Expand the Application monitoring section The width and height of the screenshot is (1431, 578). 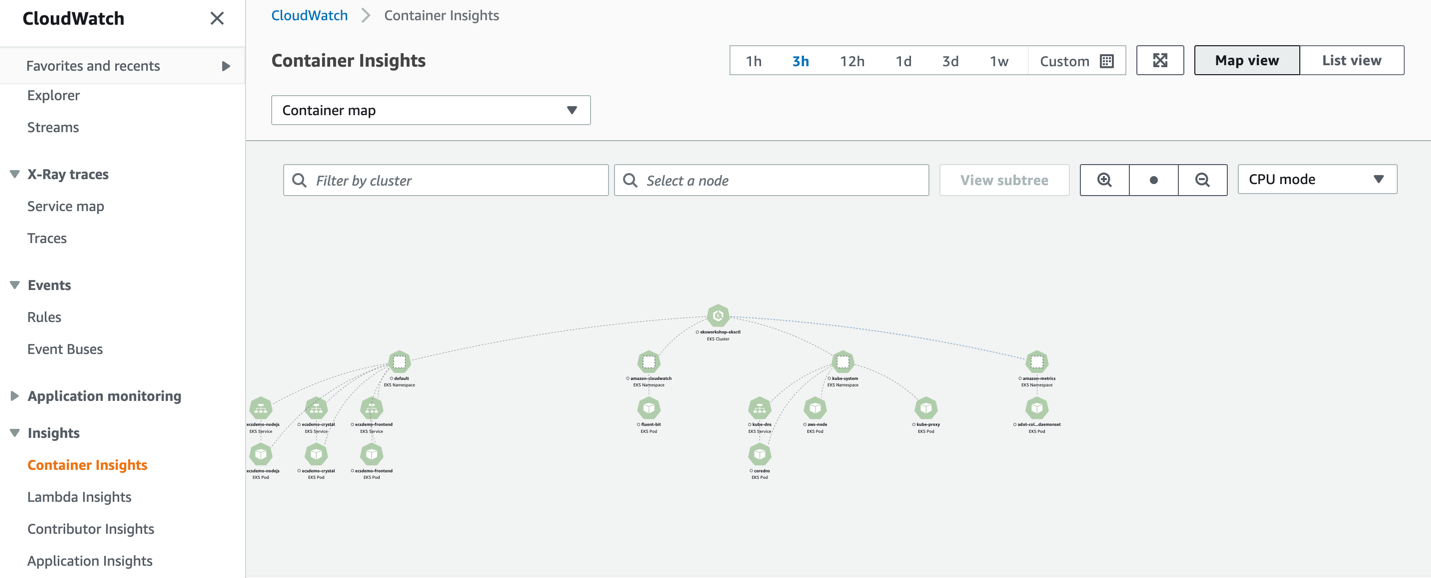pyautogui.click(x=104, y=396)
